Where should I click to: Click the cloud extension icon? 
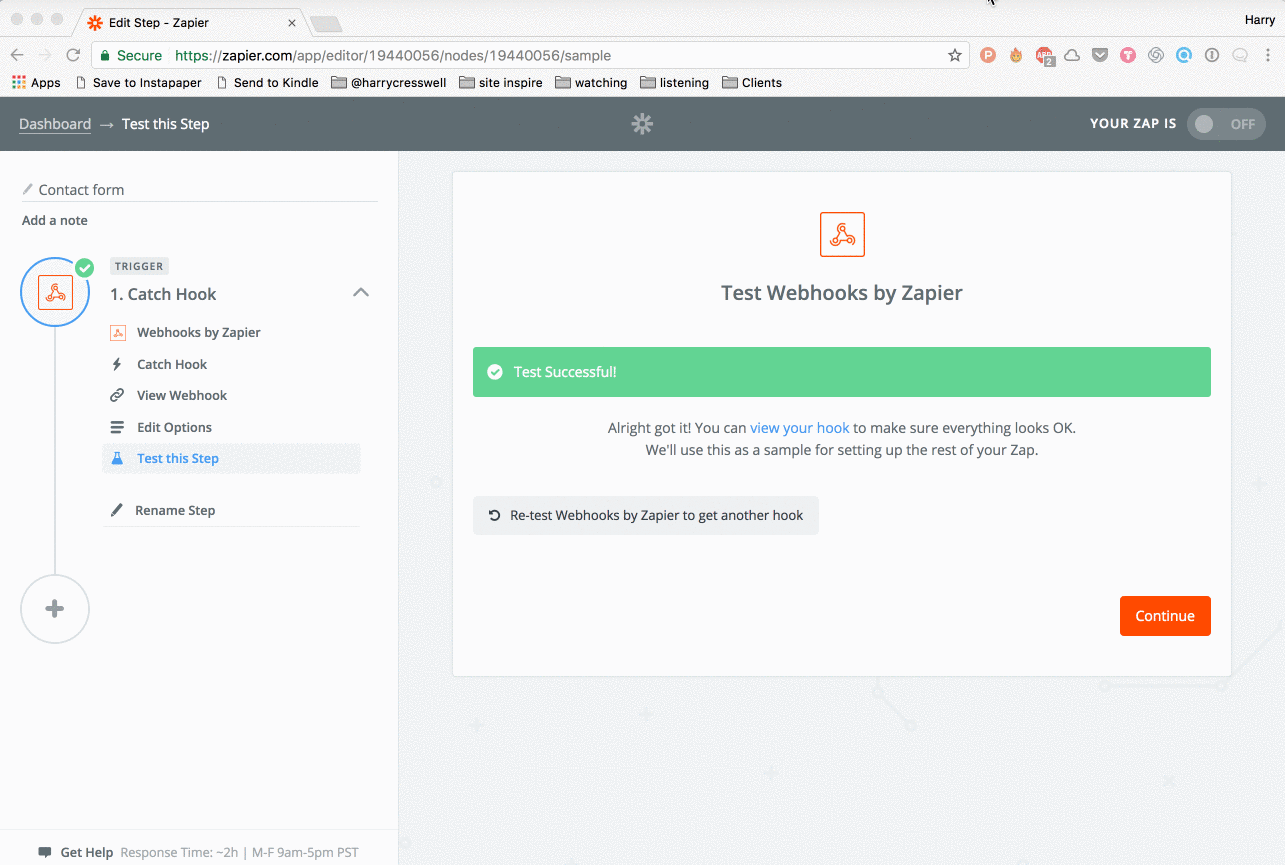point(1072,55)
